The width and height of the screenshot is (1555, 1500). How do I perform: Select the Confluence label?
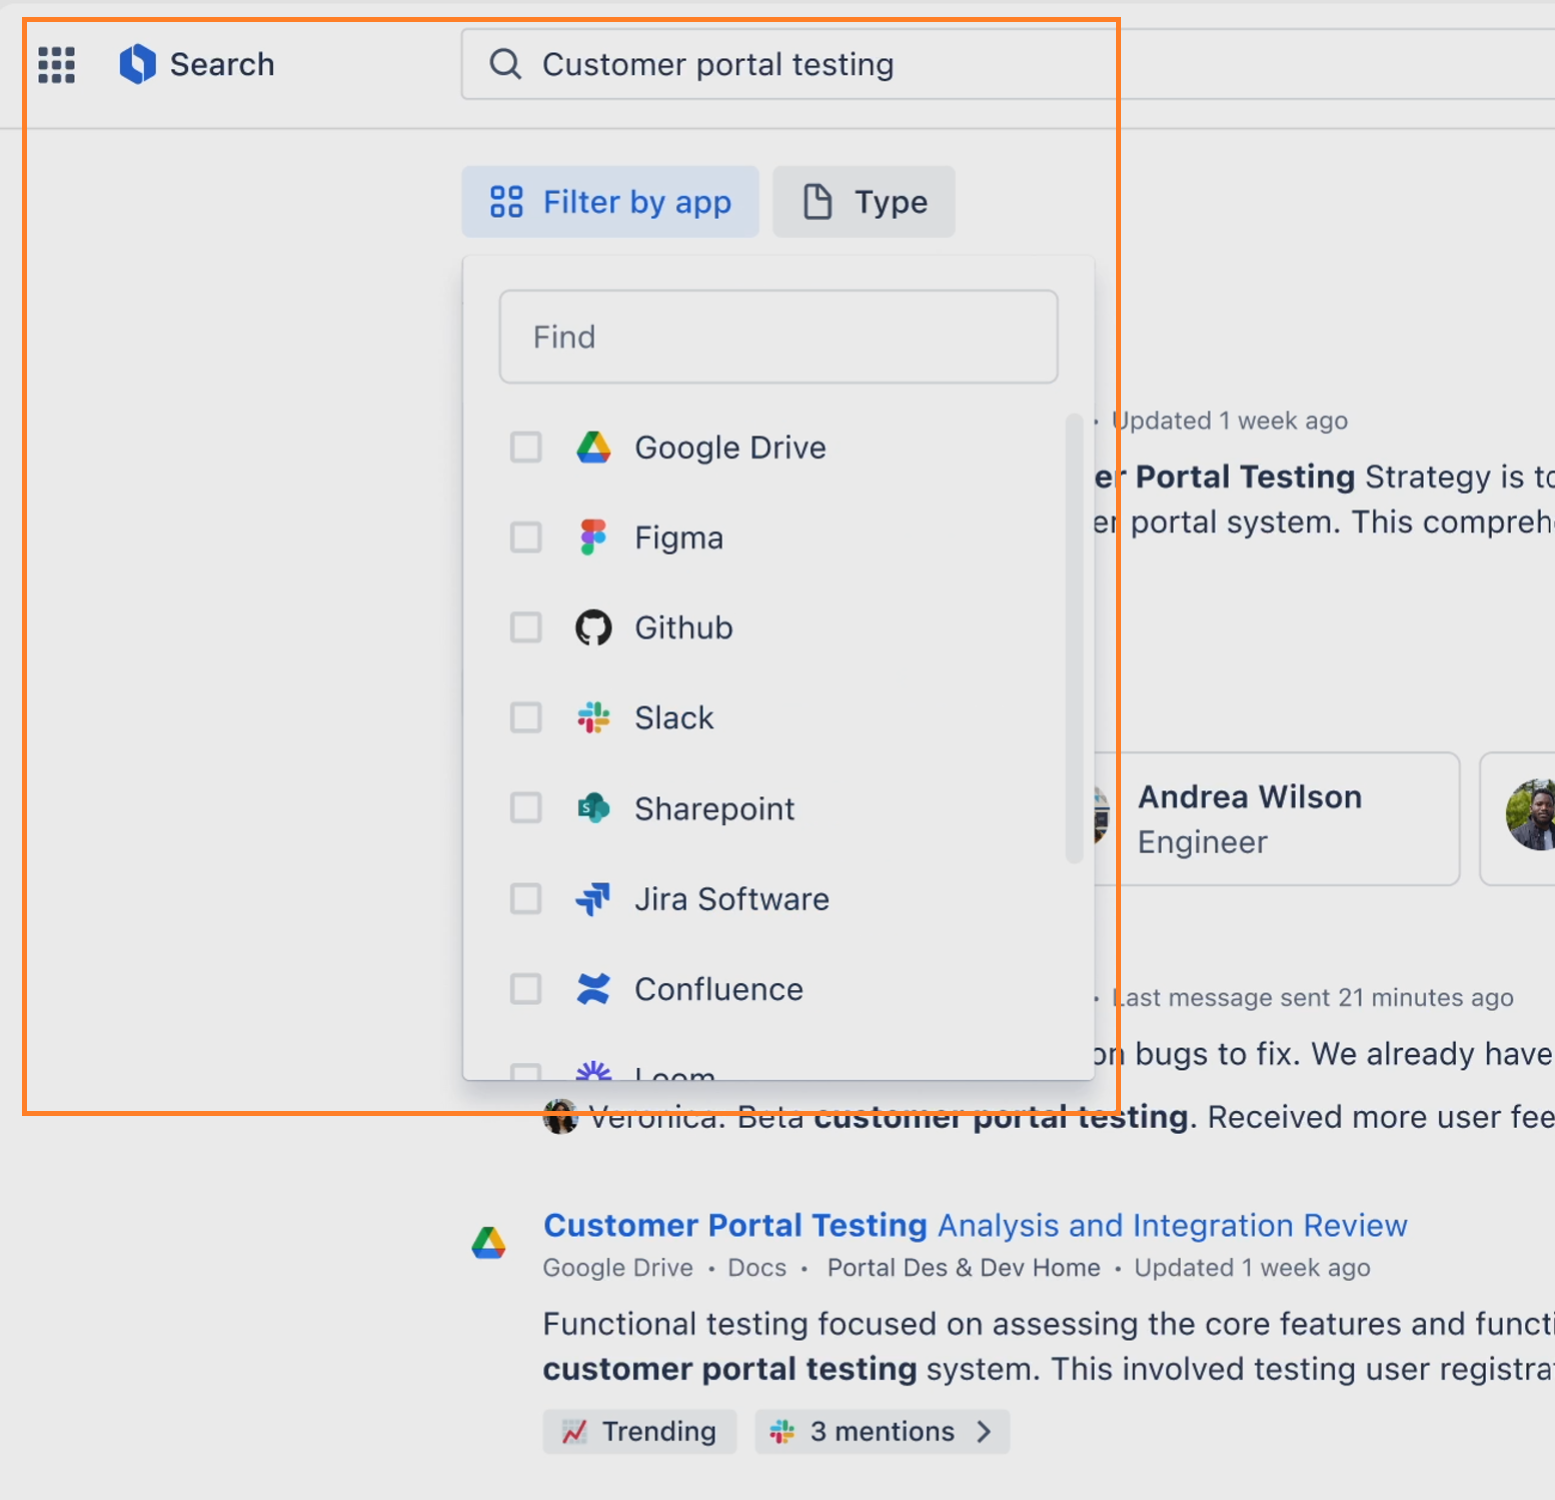point(719,989)
